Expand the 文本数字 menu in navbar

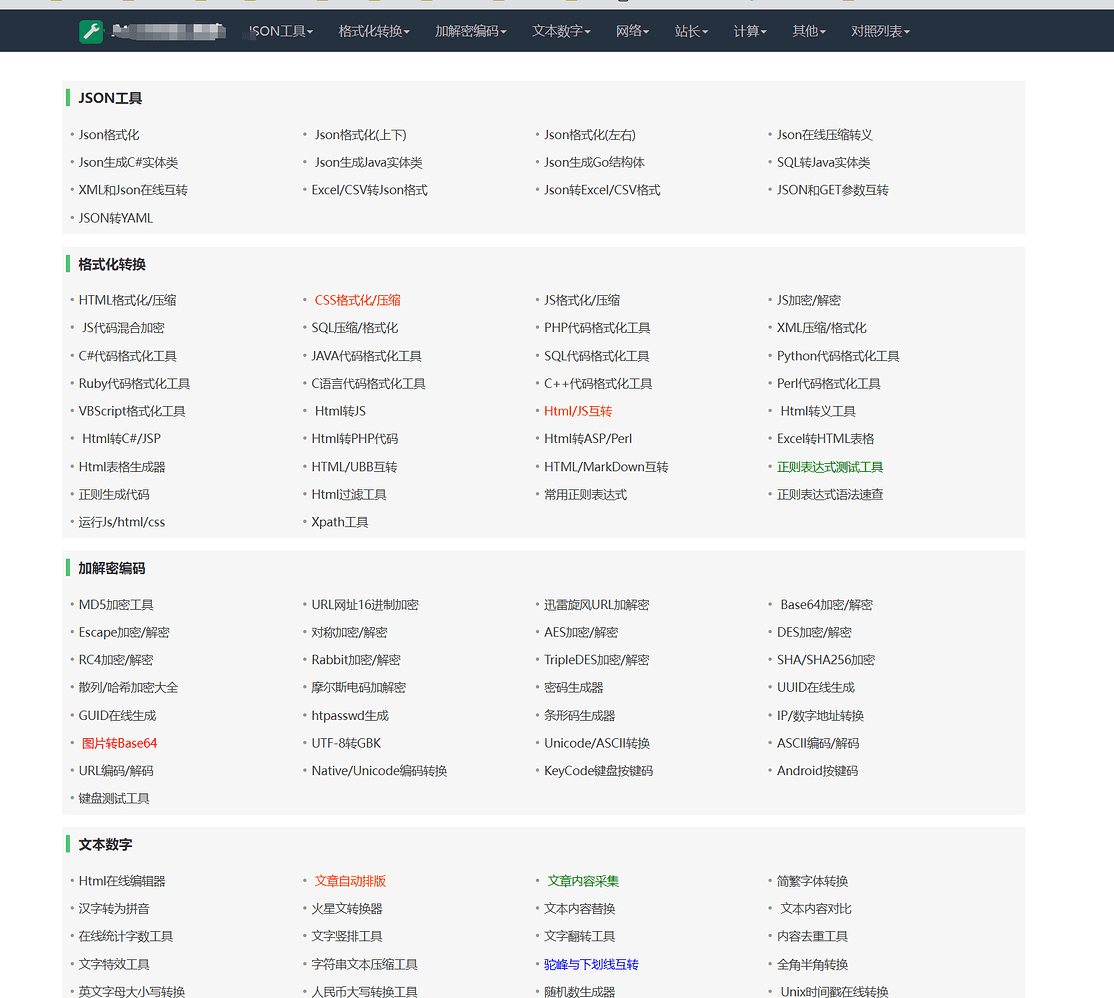561,32
